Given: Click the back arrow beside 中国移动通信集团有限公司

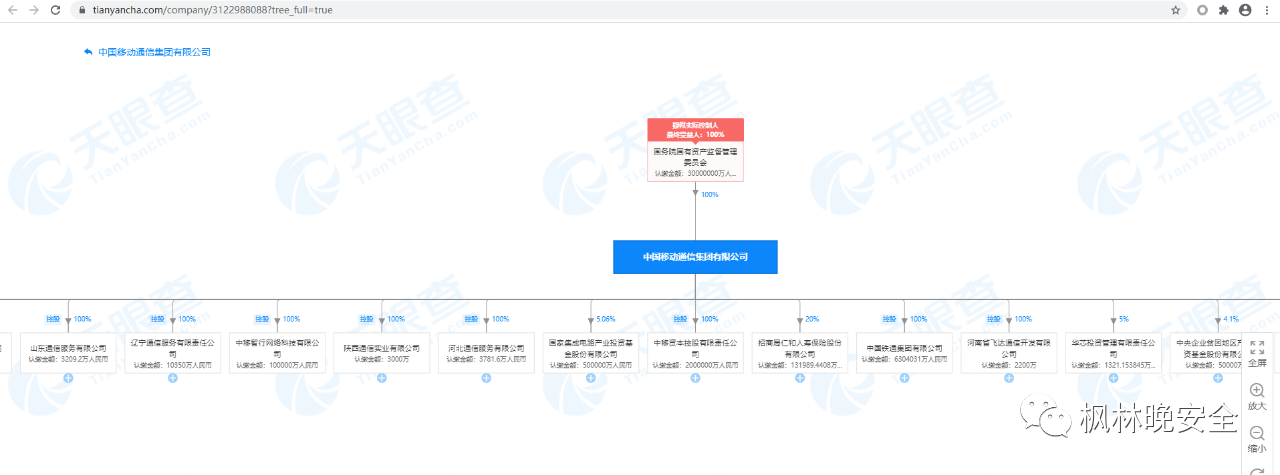Looking at the screenshot, I should coord(88,51).
